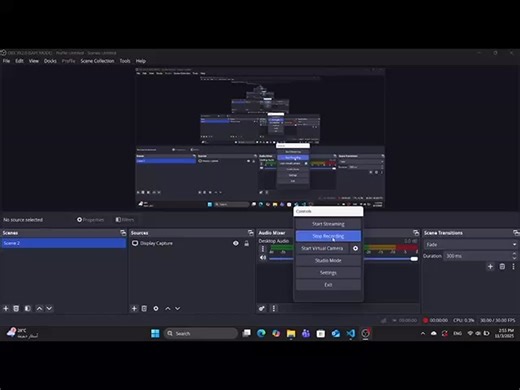Add a transition with the Scene Transitions plus icon
The width and height of the screenshot is (520, 390).
[490, 266]
